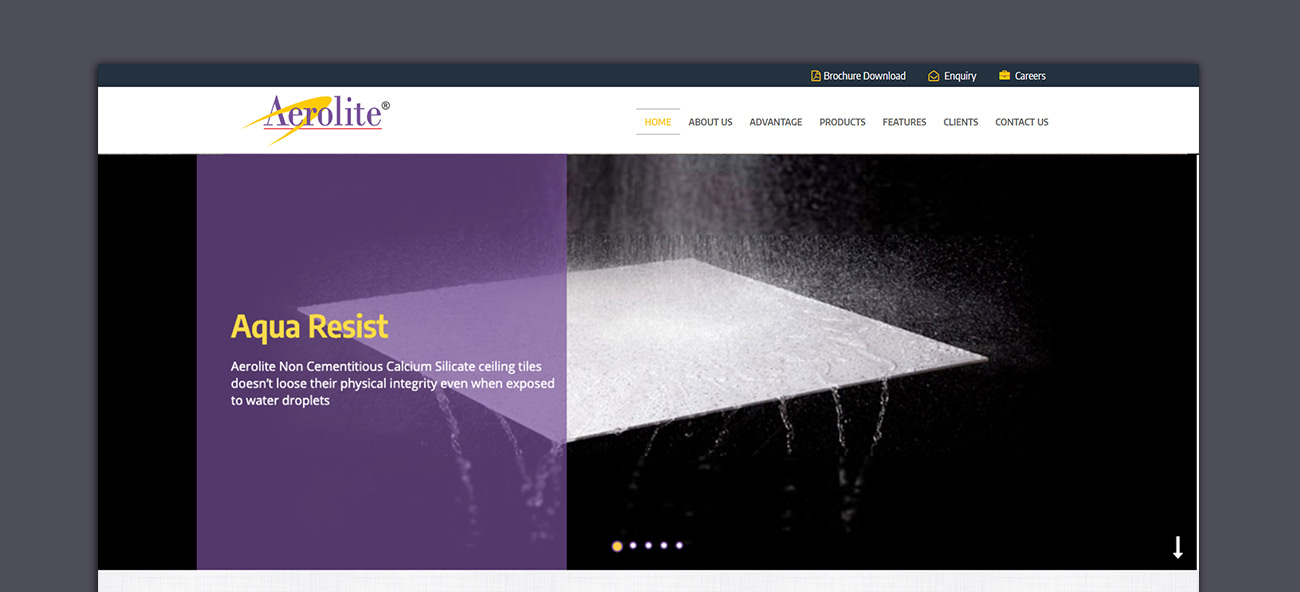Click the PDF icon beside Brochure Download
Screen dimensions: 1300x592
point(815,76)
